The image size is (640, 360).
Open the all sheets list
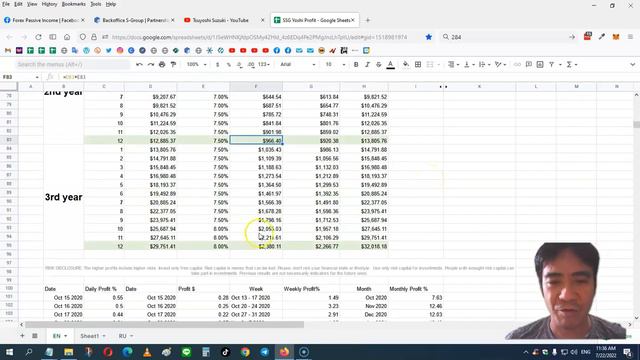click(x=35, y=336)
